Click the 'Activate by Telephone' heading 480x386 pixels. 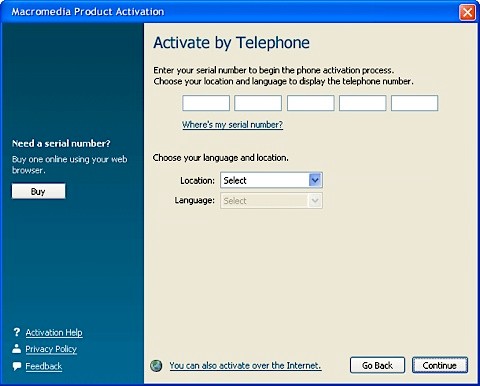231,43
